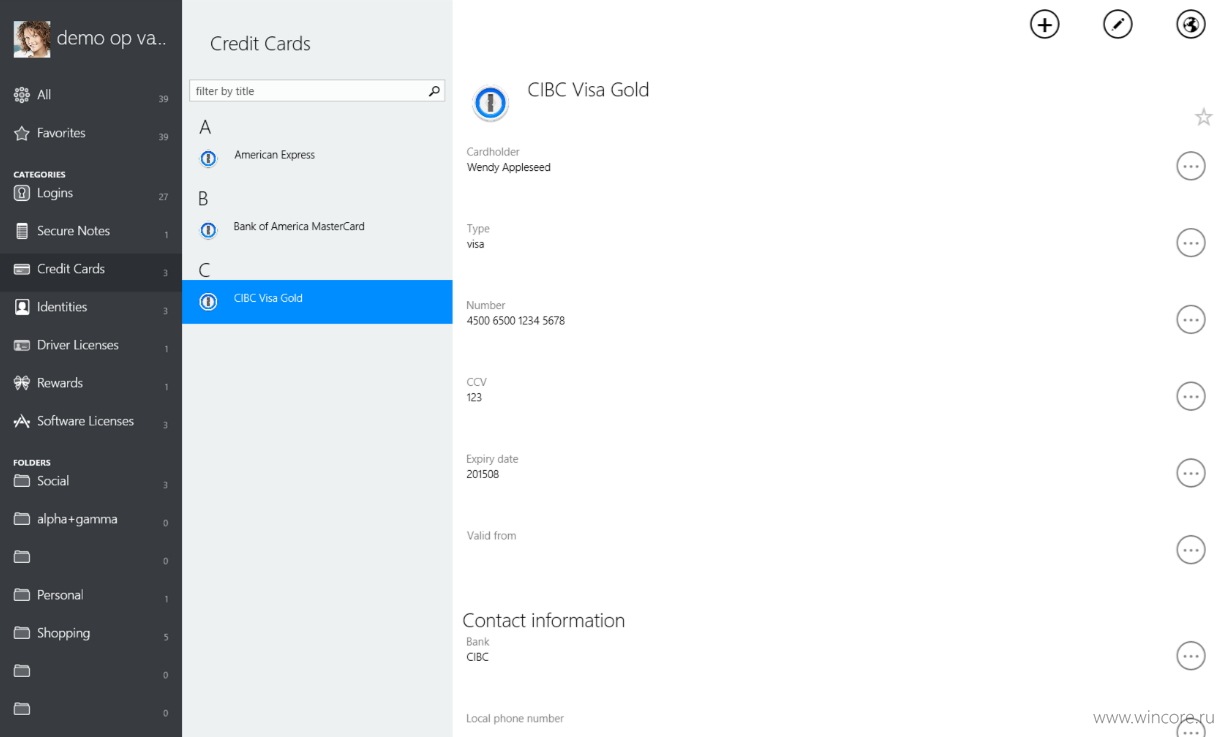Click the 1Password icon beside the CIBC Visa Gold title
The width and height of the screenshot is (1227, 737).
pyautogui.click(x=490, y=102)
